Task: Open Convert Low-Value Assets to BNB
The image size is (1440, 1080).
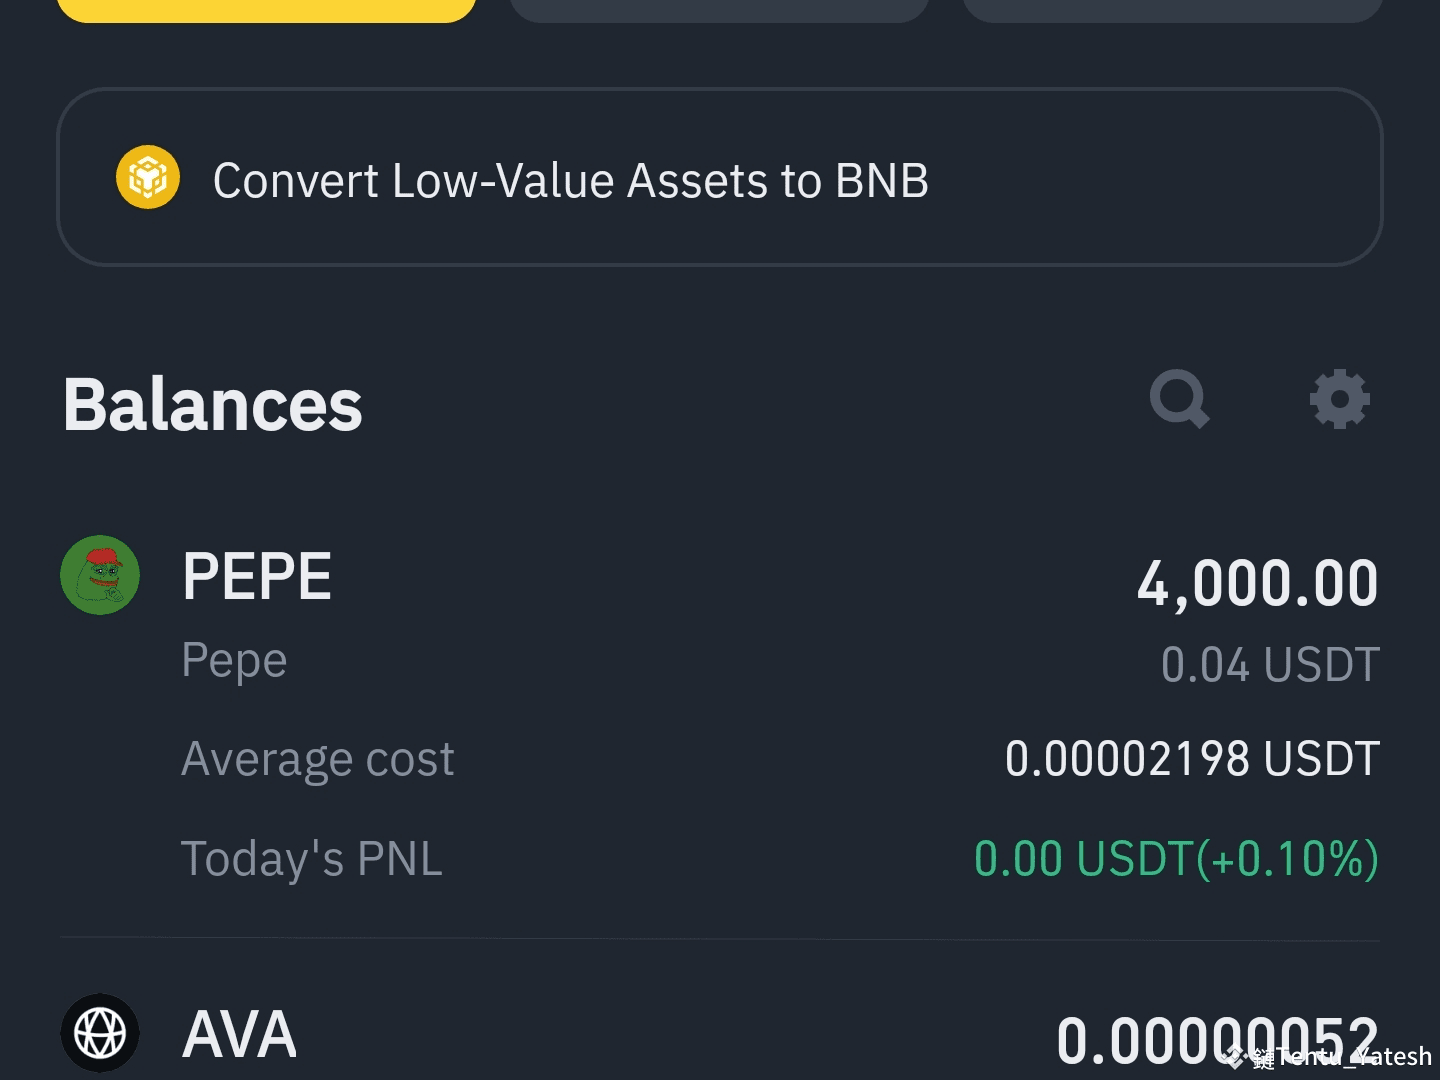Action: click(571, 180)
